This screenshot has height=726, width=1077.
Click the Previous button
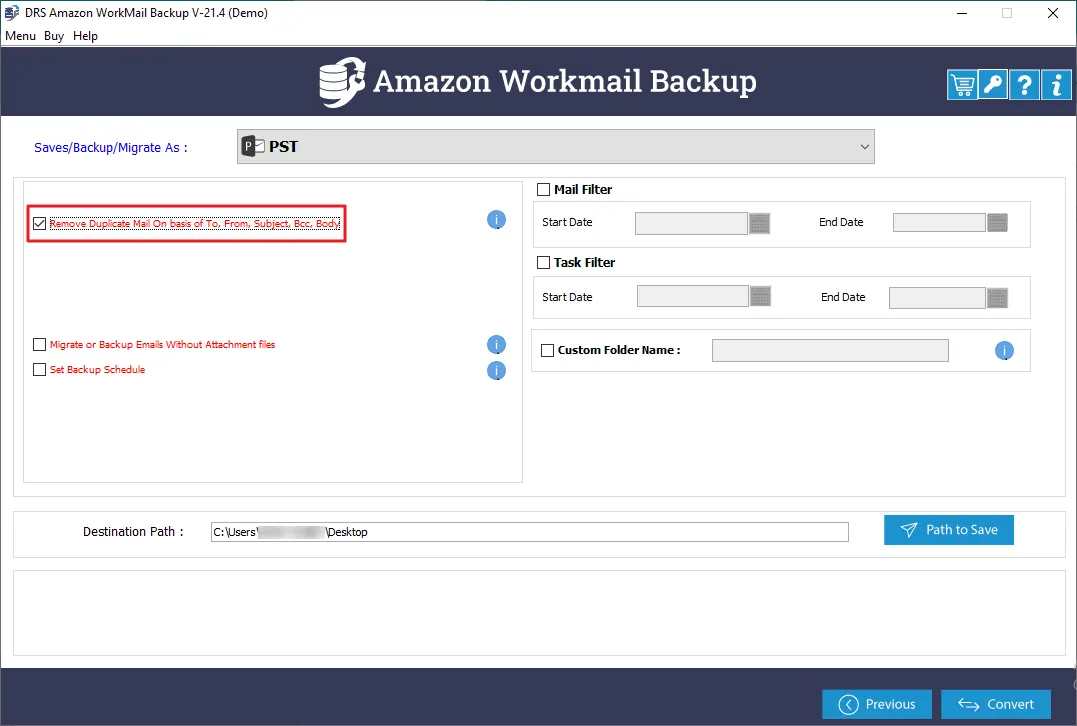876,704
